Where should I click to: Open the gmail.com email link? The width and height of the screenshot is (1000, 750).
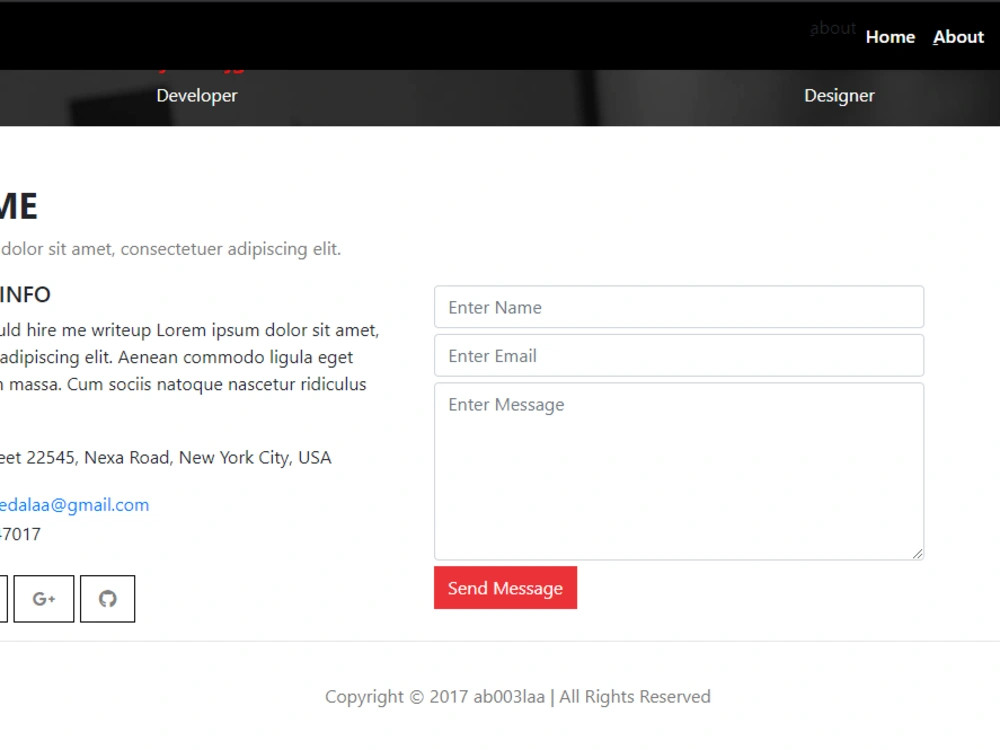(x=75, y=505)
